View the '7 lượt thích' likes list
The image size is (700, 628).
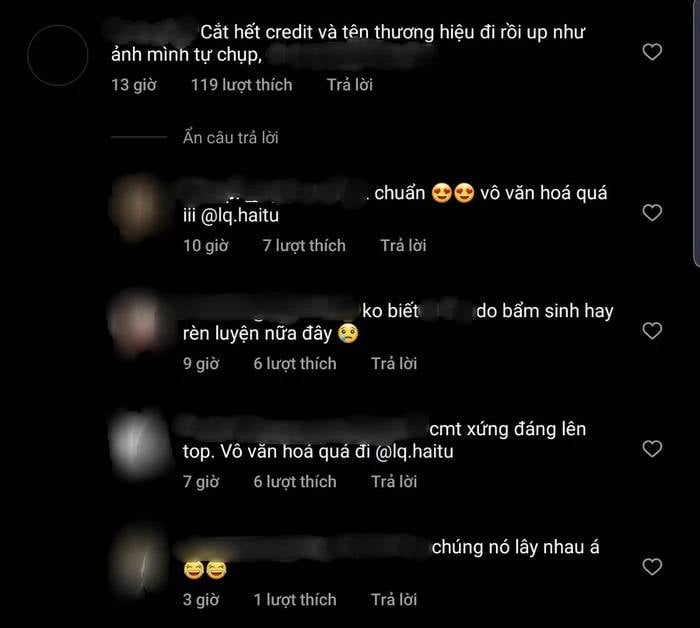coord(304,245)
